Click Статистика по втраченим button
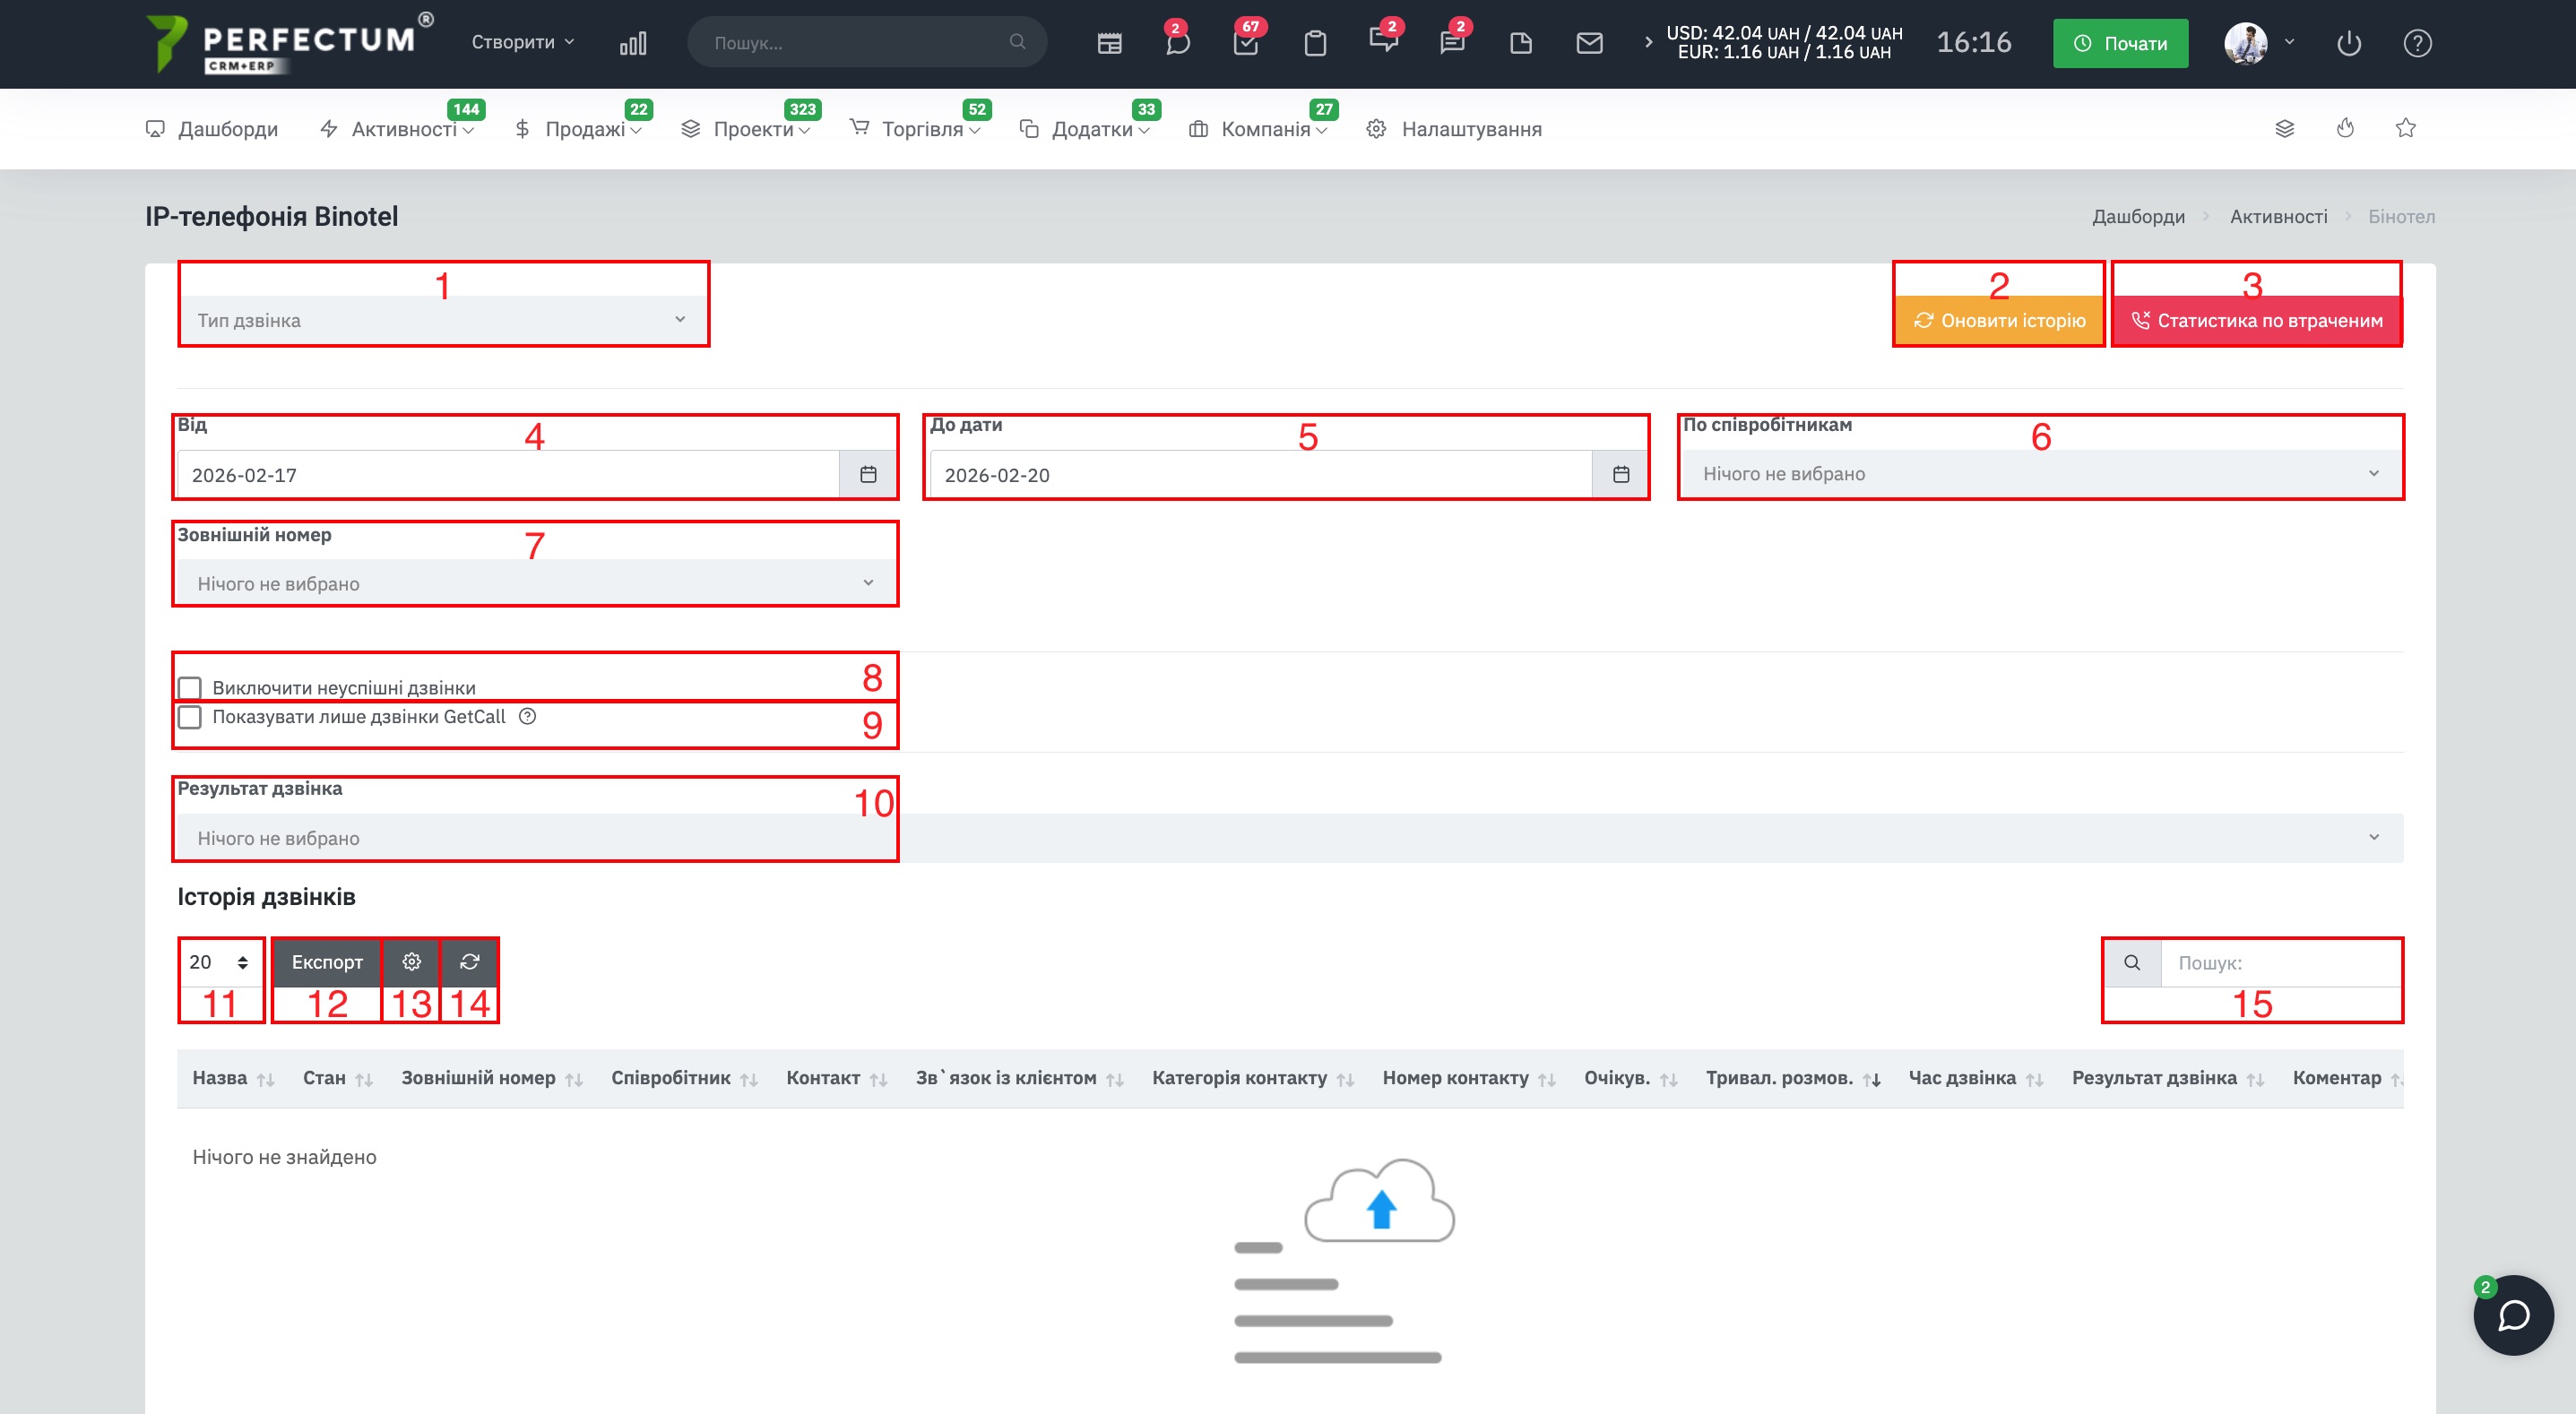Screen dimensions: 2576x1414 click(x=2256, y=320)
